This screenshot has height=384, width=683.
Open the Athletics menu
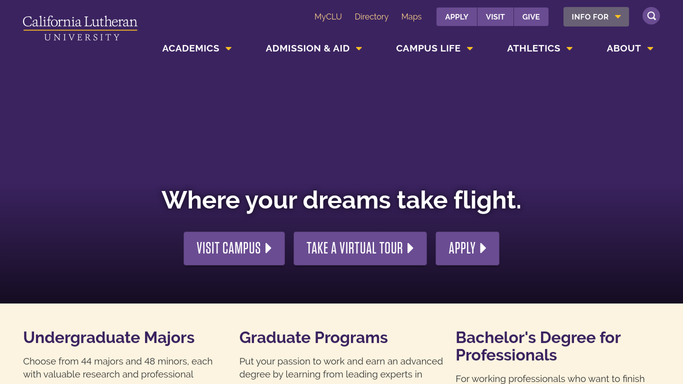(539, 48)
